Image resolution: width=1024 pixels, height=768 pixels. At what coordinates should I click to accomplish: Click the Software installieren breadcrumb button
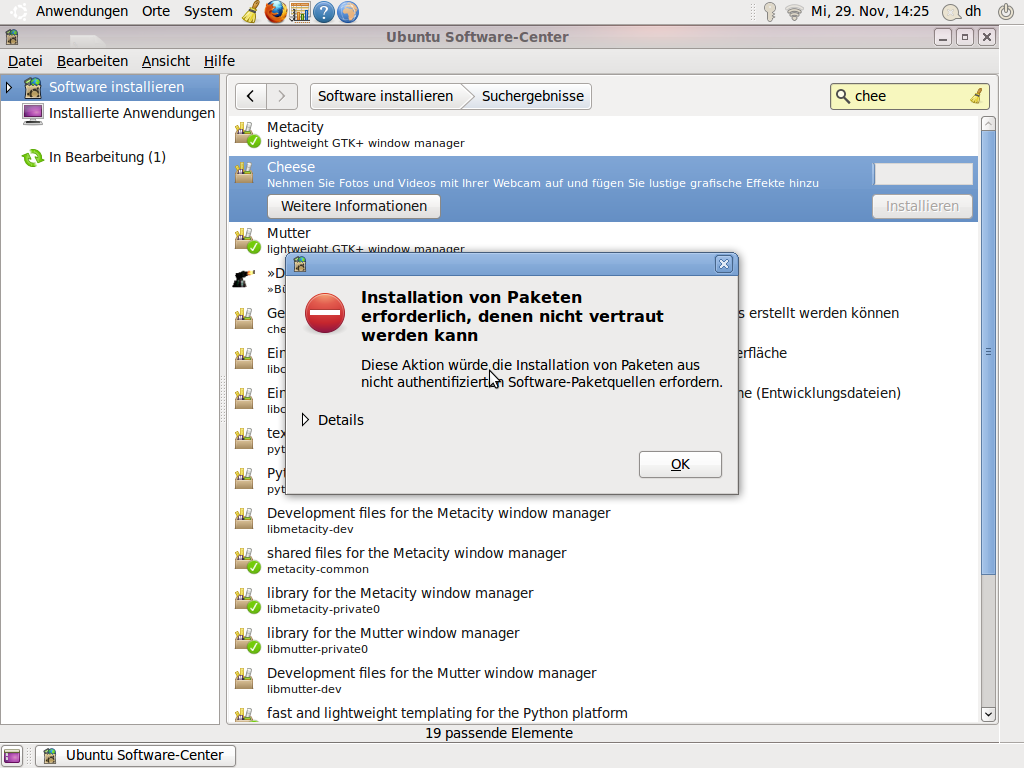[x=385, y=96]
